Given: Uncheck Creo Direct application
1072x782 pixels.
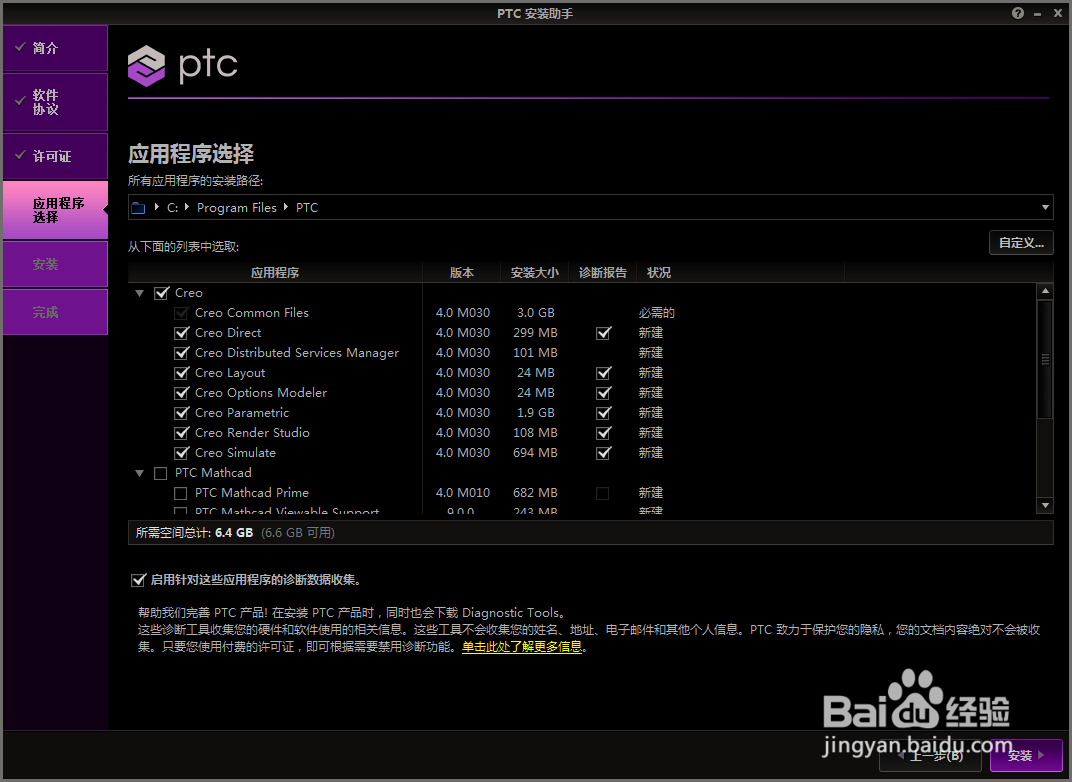Looking at the screenshot, I should point(181,333).
